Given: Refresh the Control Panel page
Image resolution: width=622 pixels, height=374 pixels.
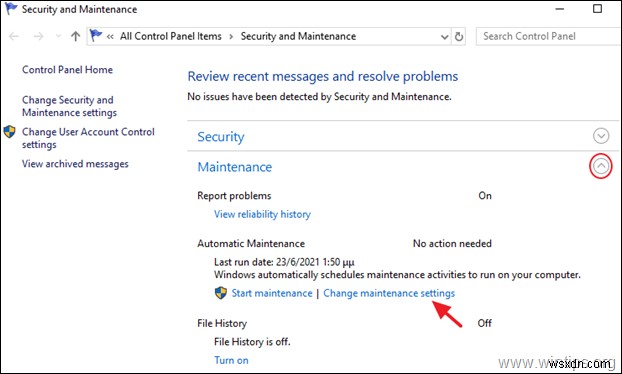Looking at the screenshot, I should point(459,37).
